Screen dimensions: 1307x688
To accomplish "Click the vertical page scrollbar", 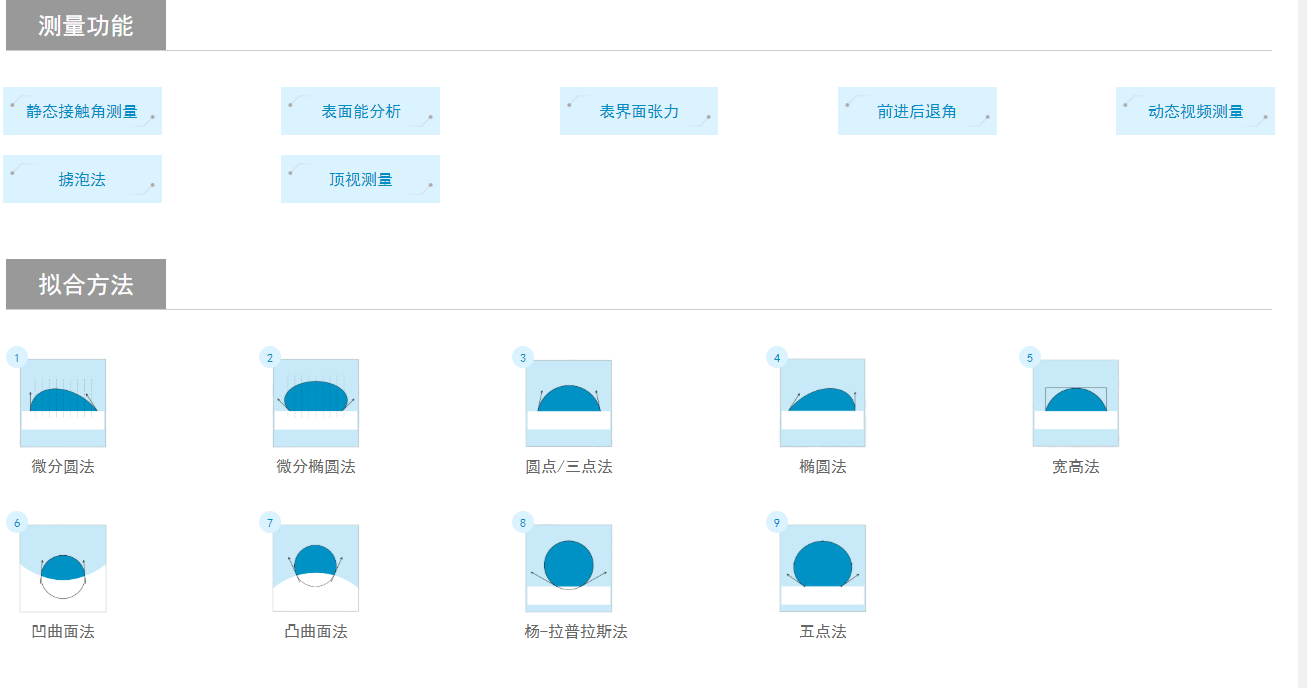I will click(x=1302, y=344).
